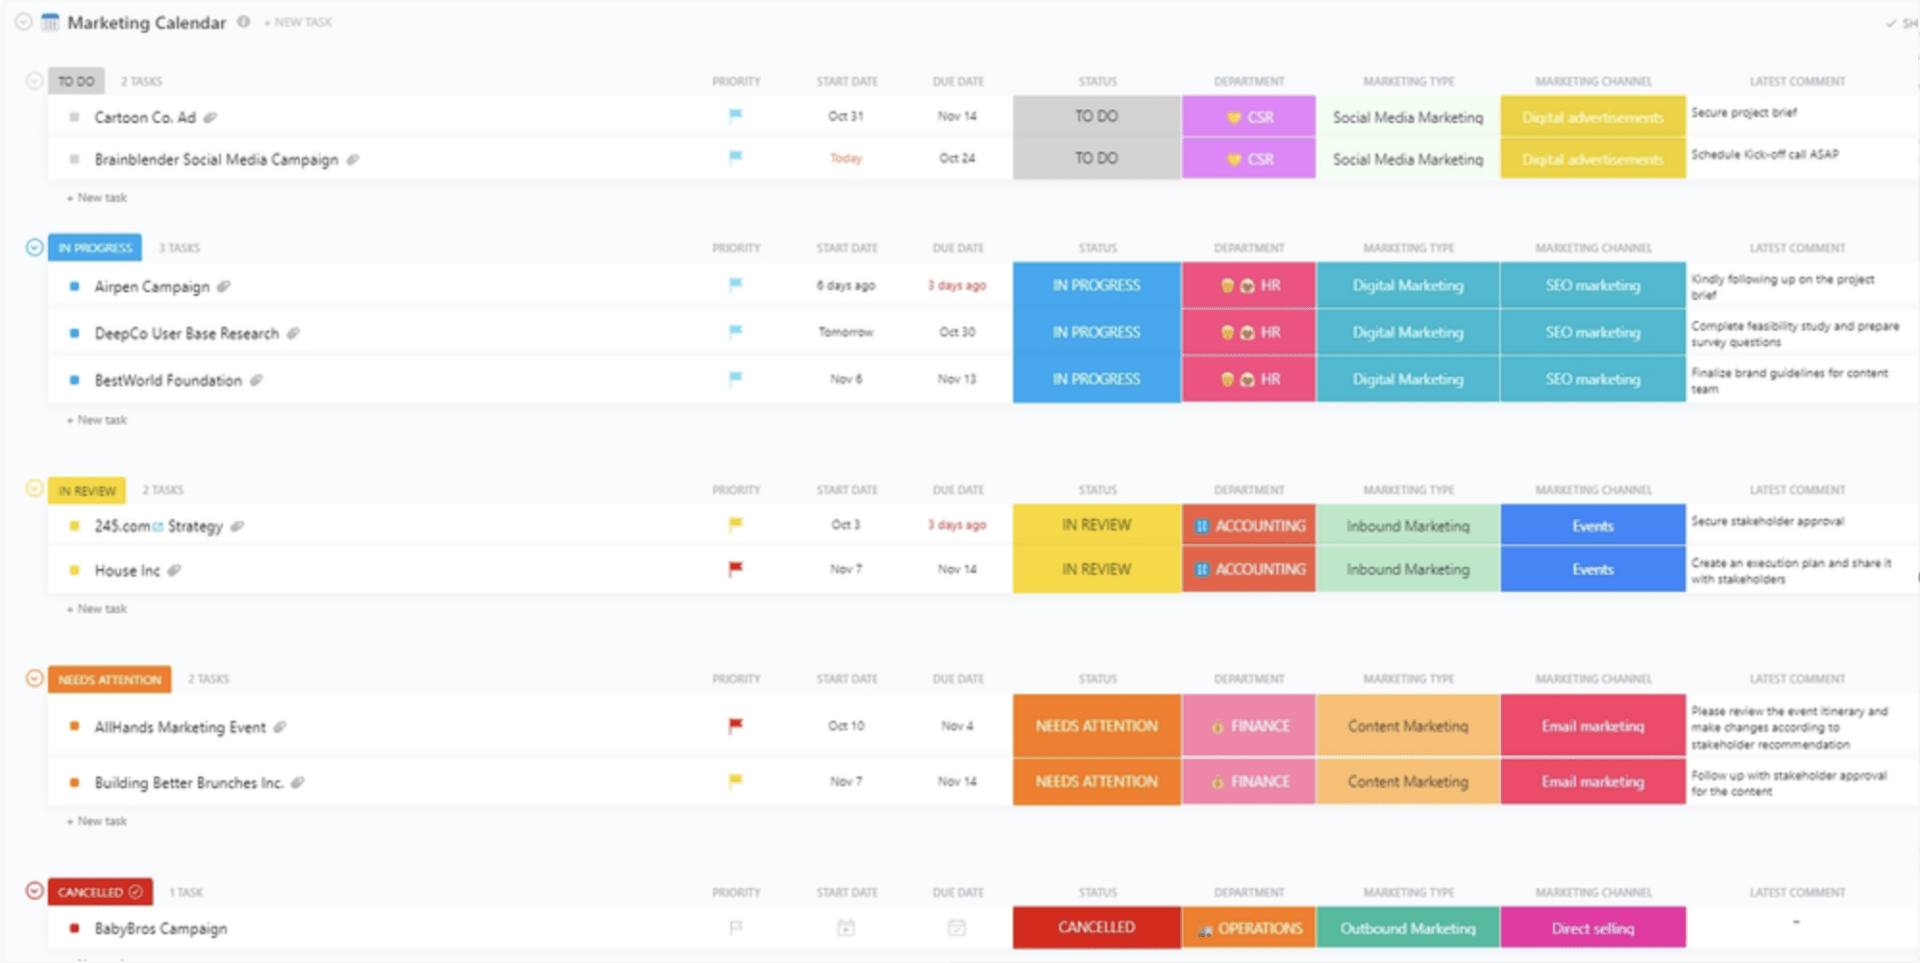This screenshot has width=1920, height=963.
Task: Open the DeepCo User Base Research task
Action: point(186,333)
